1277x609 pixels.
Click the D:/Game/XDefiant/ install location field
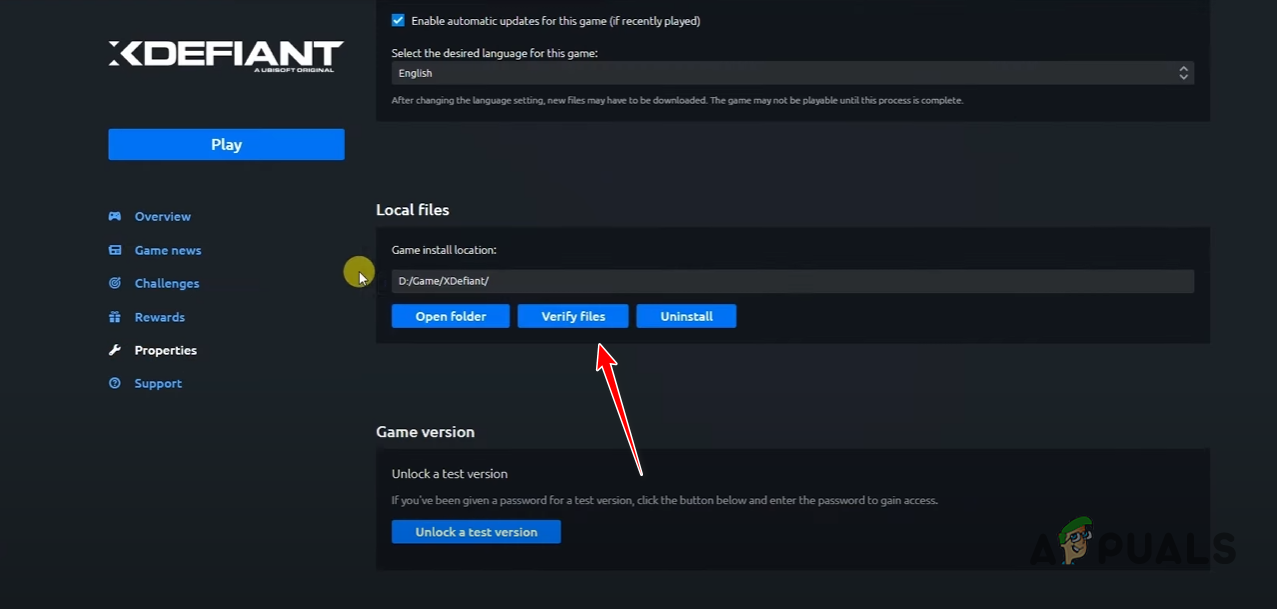click(x=792, y=281)
